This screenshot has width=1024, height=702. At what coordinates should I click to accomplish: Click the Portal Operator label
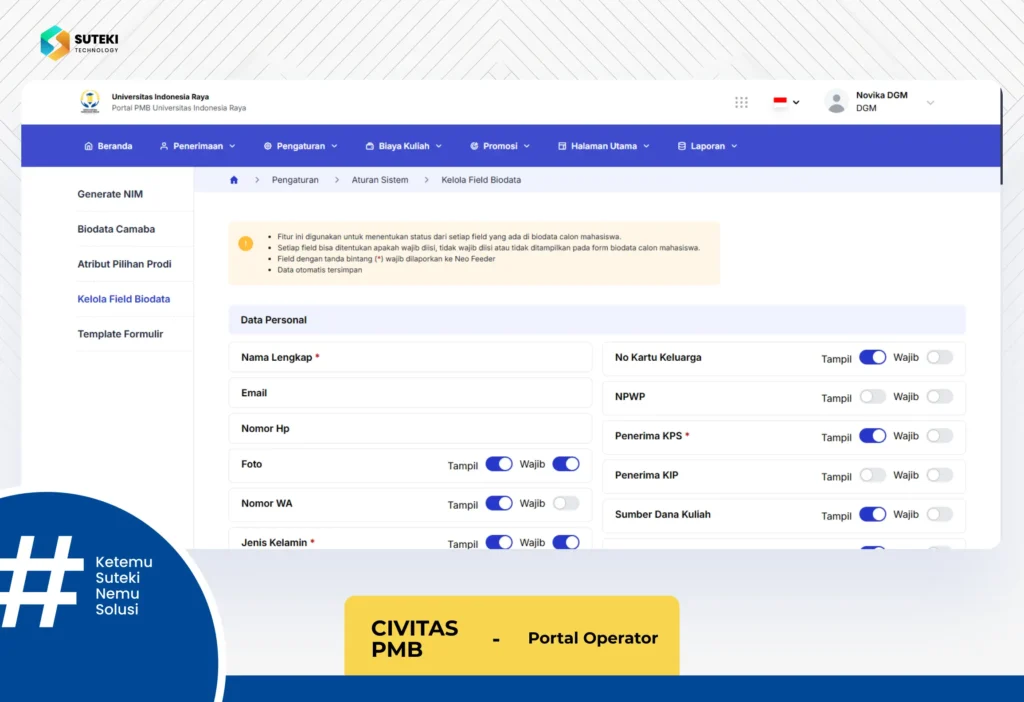point(592,638)
